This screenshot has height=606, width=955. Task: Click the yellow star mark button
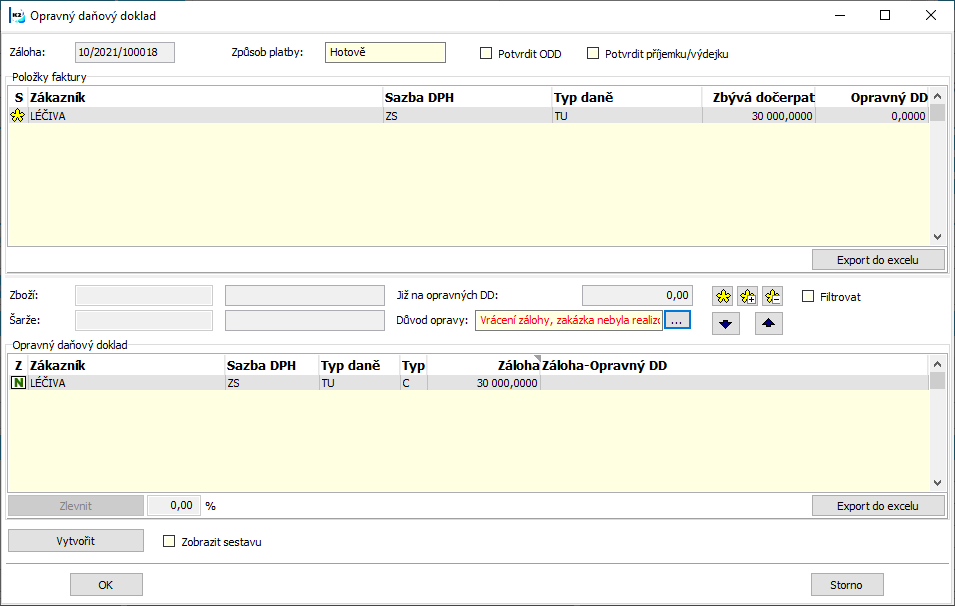pos(723,297)
